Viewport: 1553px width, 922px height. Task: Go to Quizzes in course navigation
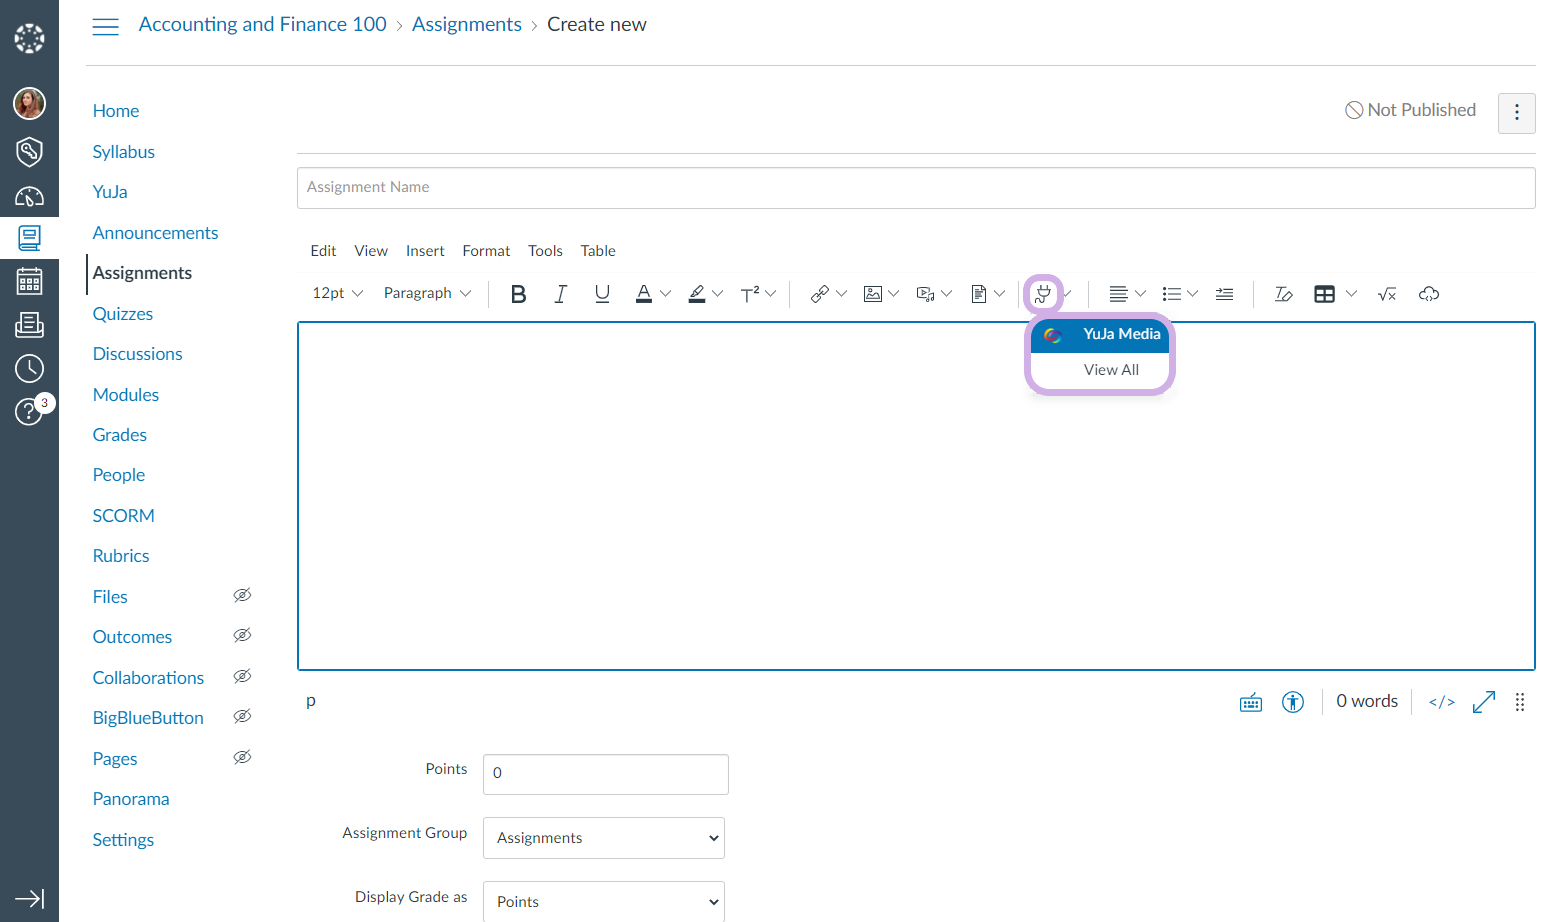pos(123,314)
